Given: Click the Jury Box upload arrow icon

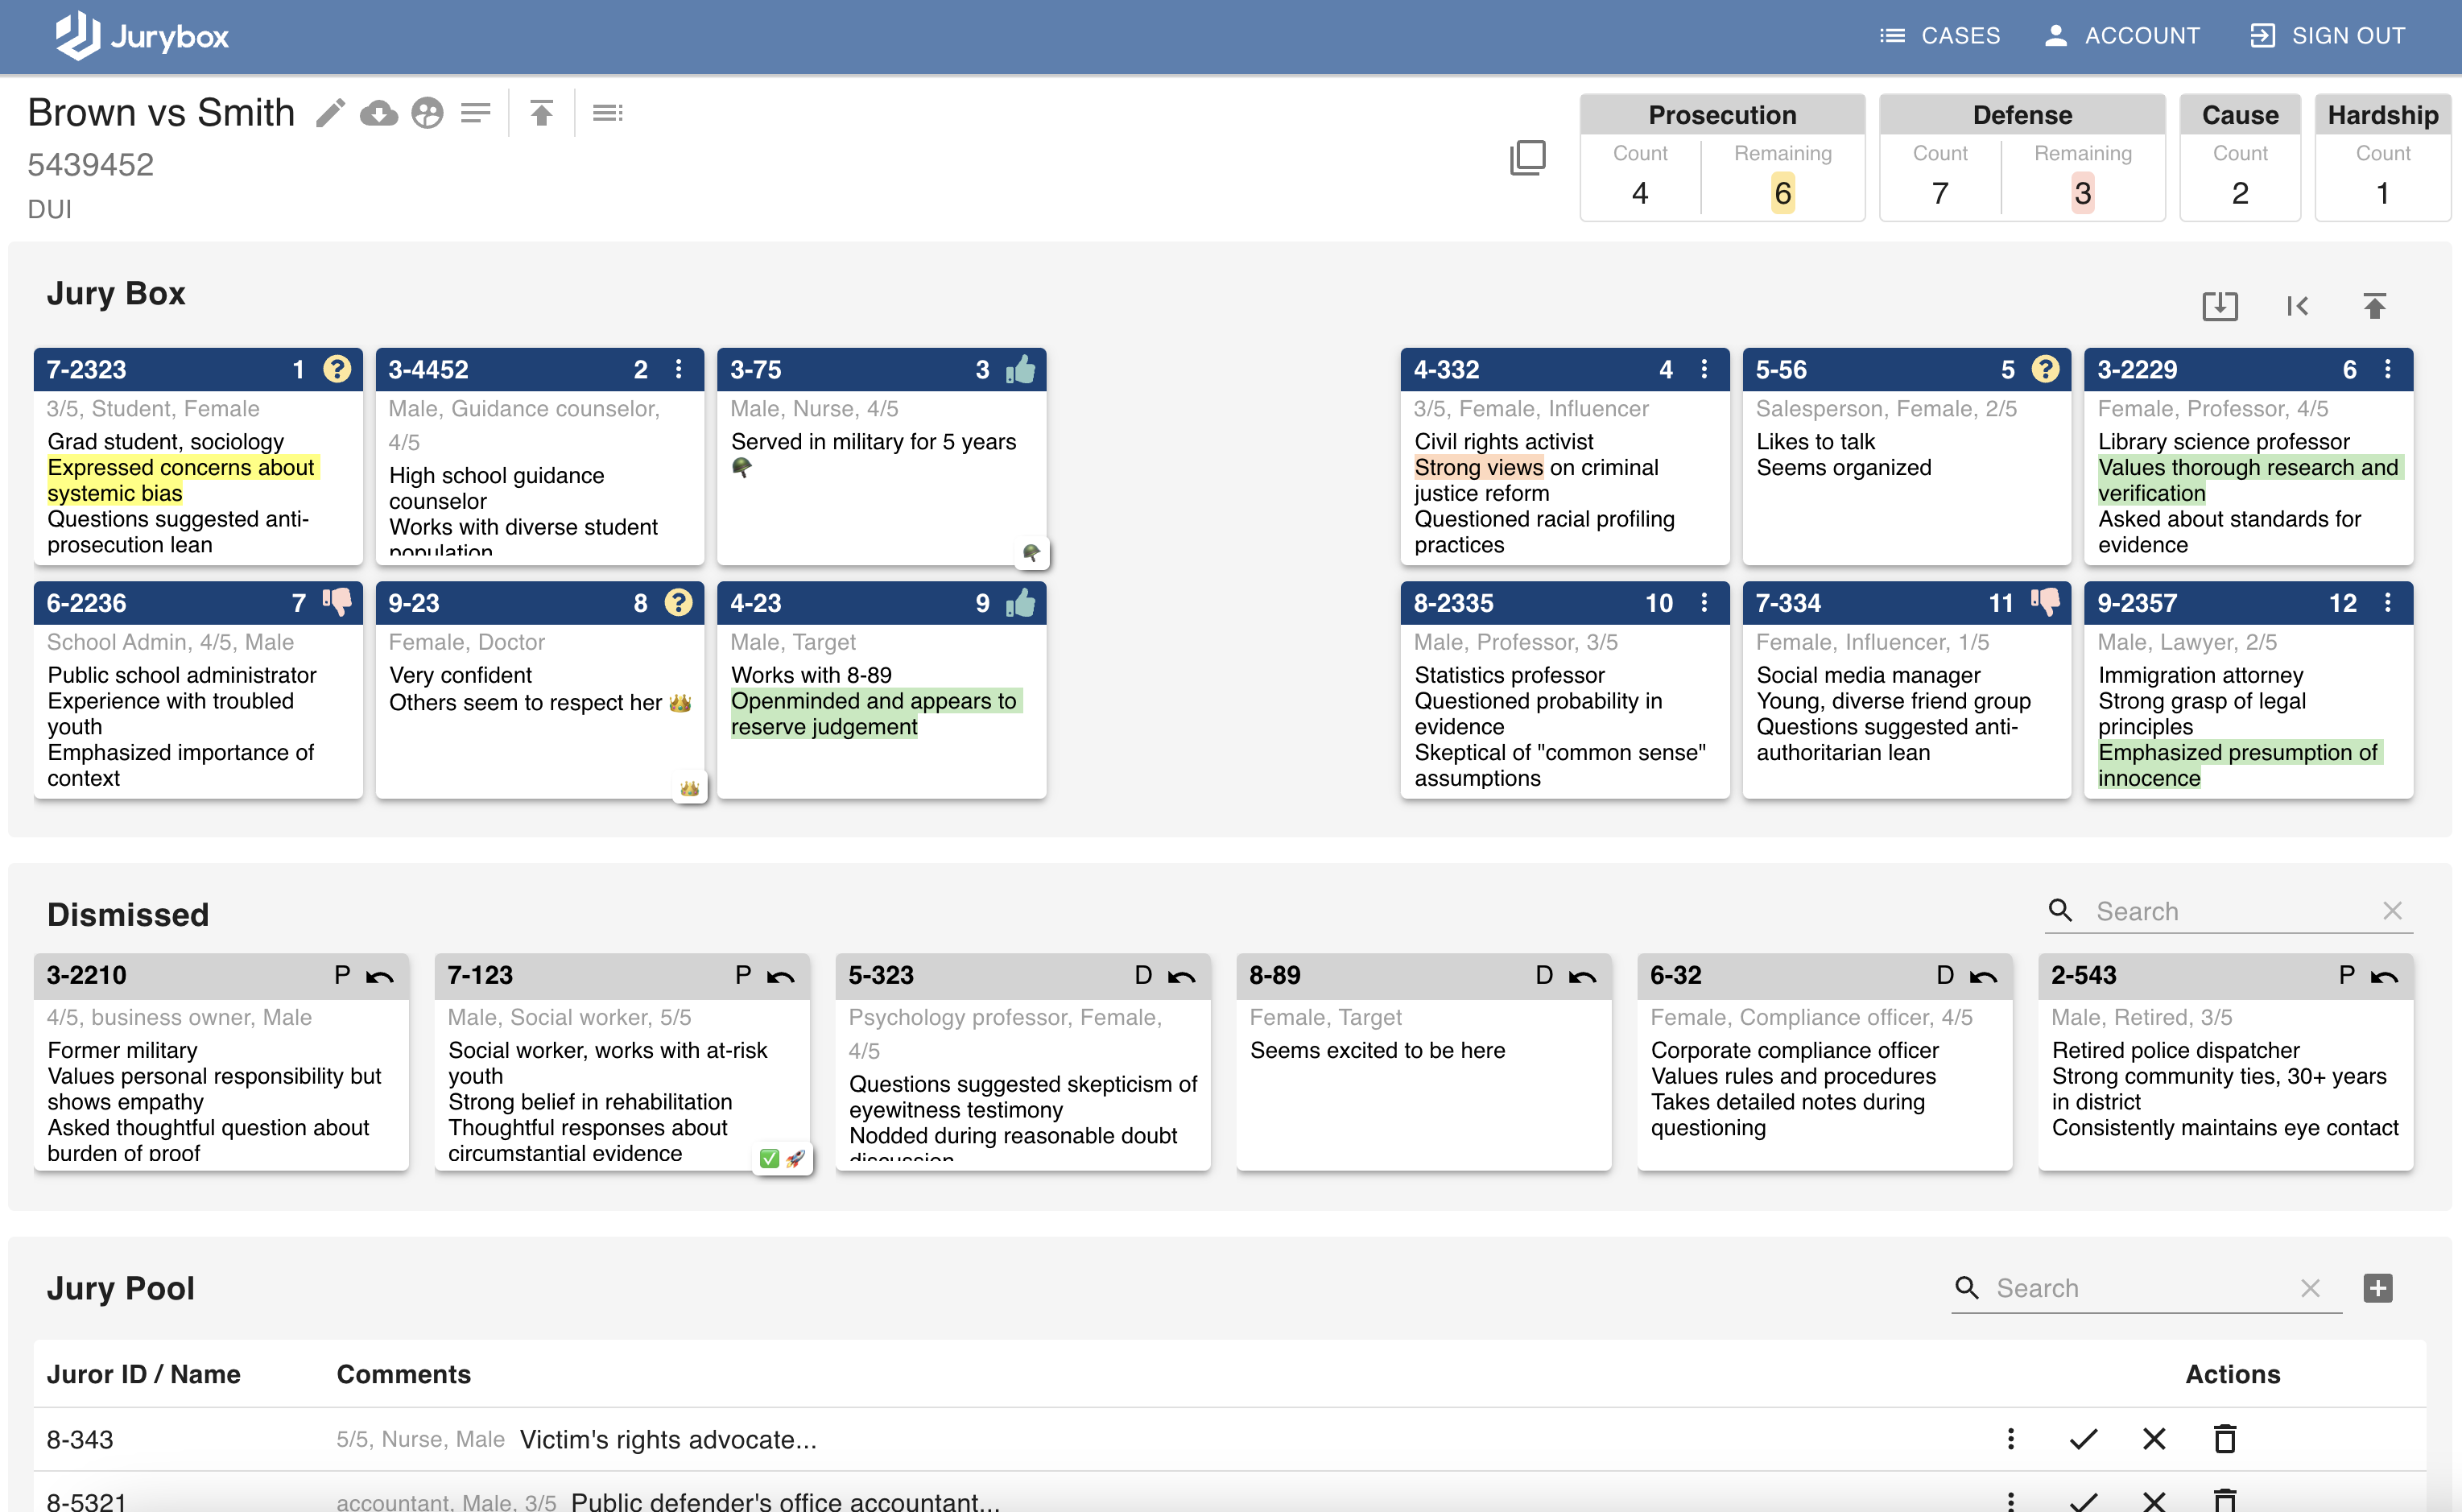Looking at the screenshot, I should (x=2374, y=305).
